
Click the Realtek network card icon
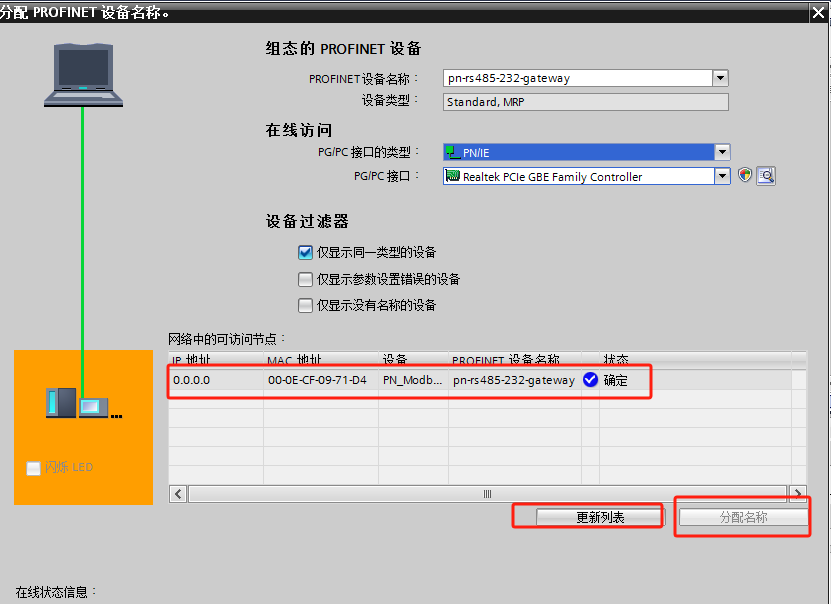pyautogui.click(x=452, y=175)
